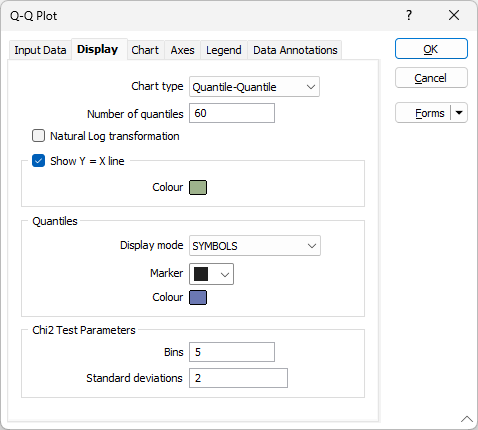Click the Standard deviations input field
The width and height of the screenshot is (478, 430).
pos(238,378)
